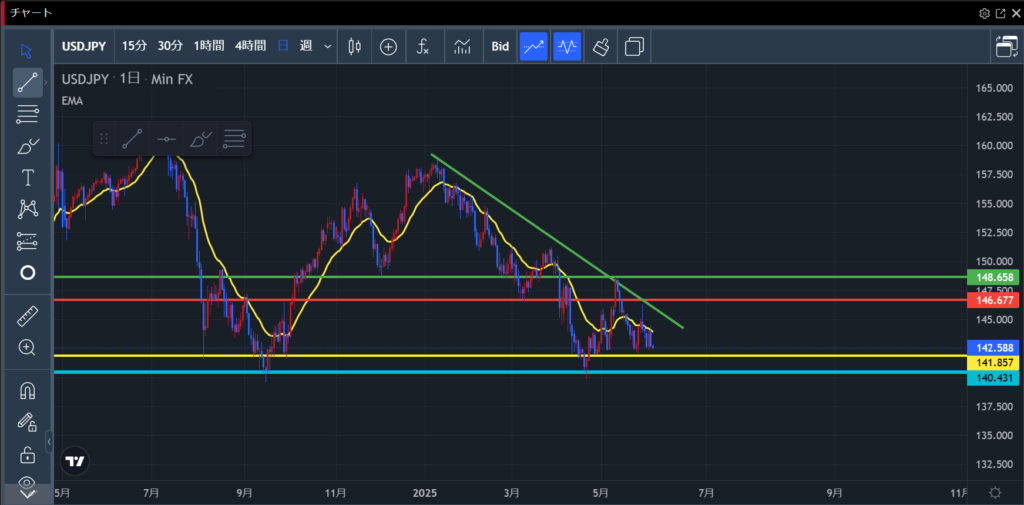Image resolution: width=1024 pixels, height=505 pixels.
Task: Switch to 1時間 timeframe
Action: click(x=208, y=46)
